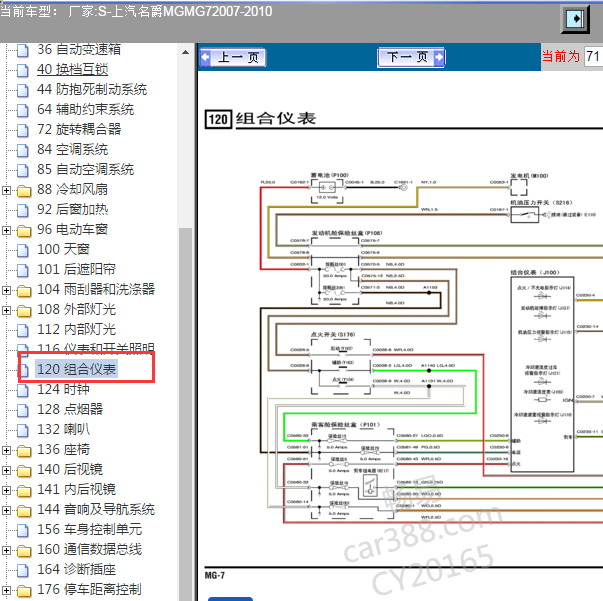
Task: Click the exit arrow icon at top right
Action: point(575,19)
